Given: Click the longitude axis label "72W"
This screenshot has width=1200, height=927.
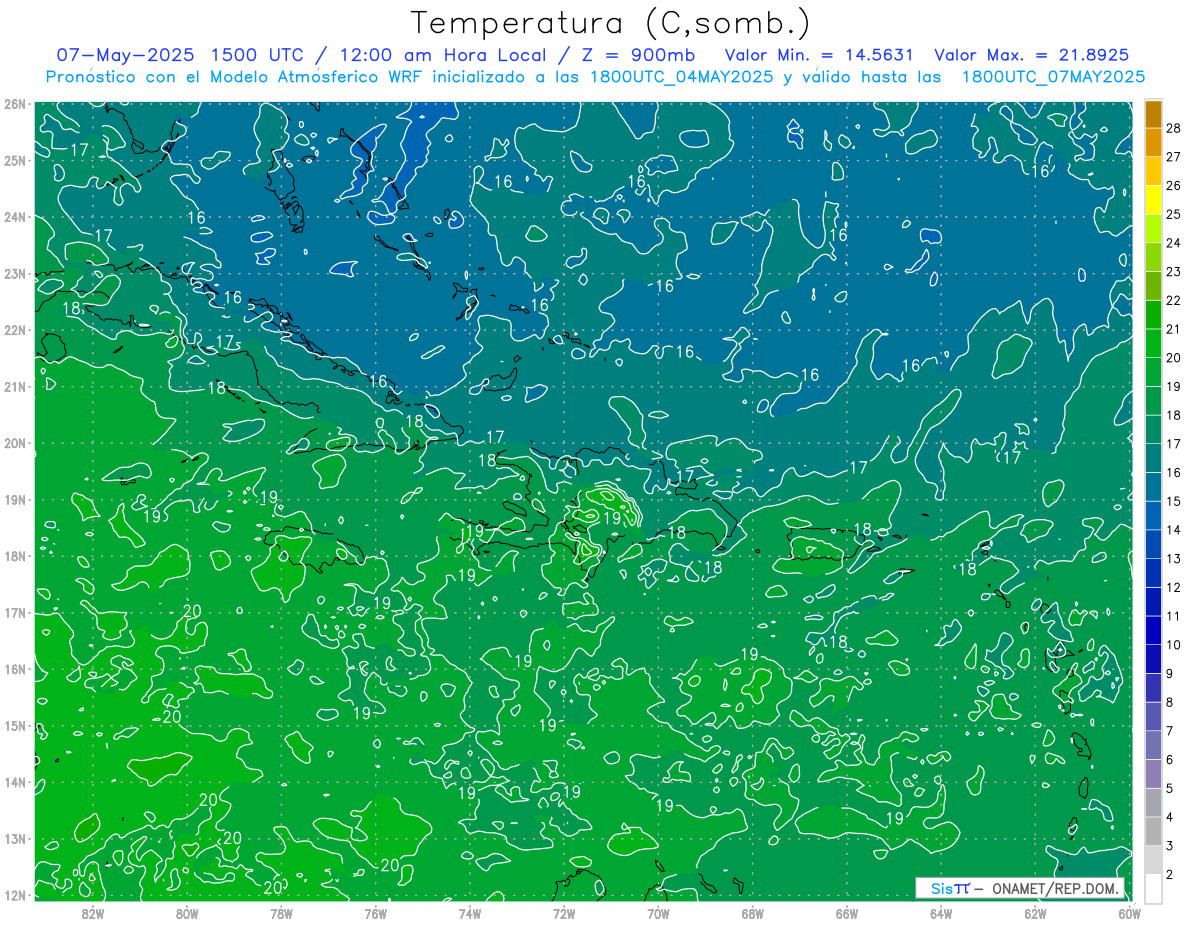Looking at the screenshot, I should (564, 913).
